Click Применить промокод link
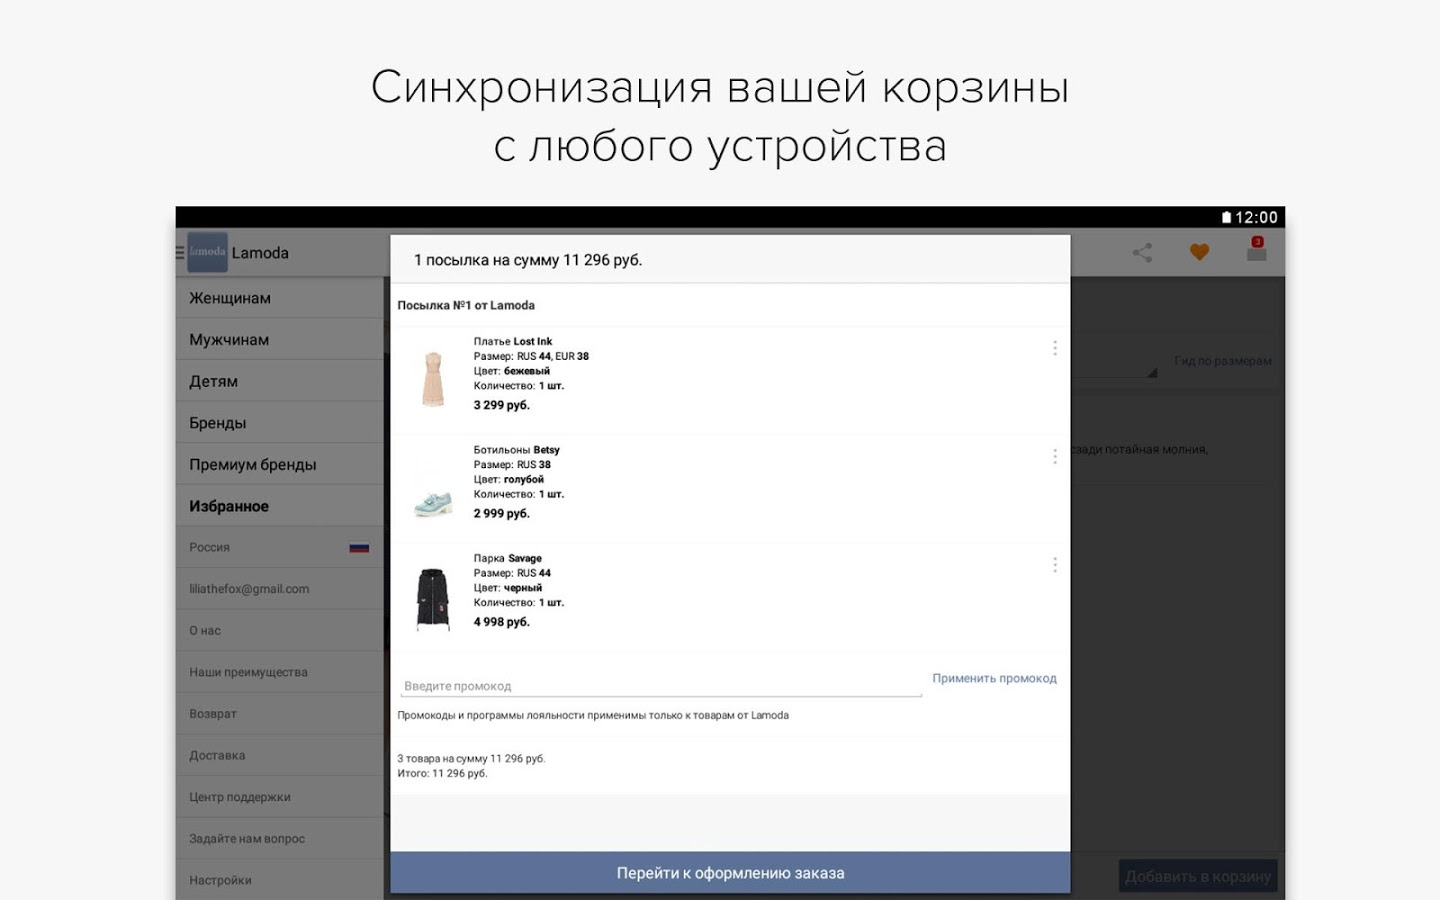This screenshot has height=900, width=1440. [994, 678]
